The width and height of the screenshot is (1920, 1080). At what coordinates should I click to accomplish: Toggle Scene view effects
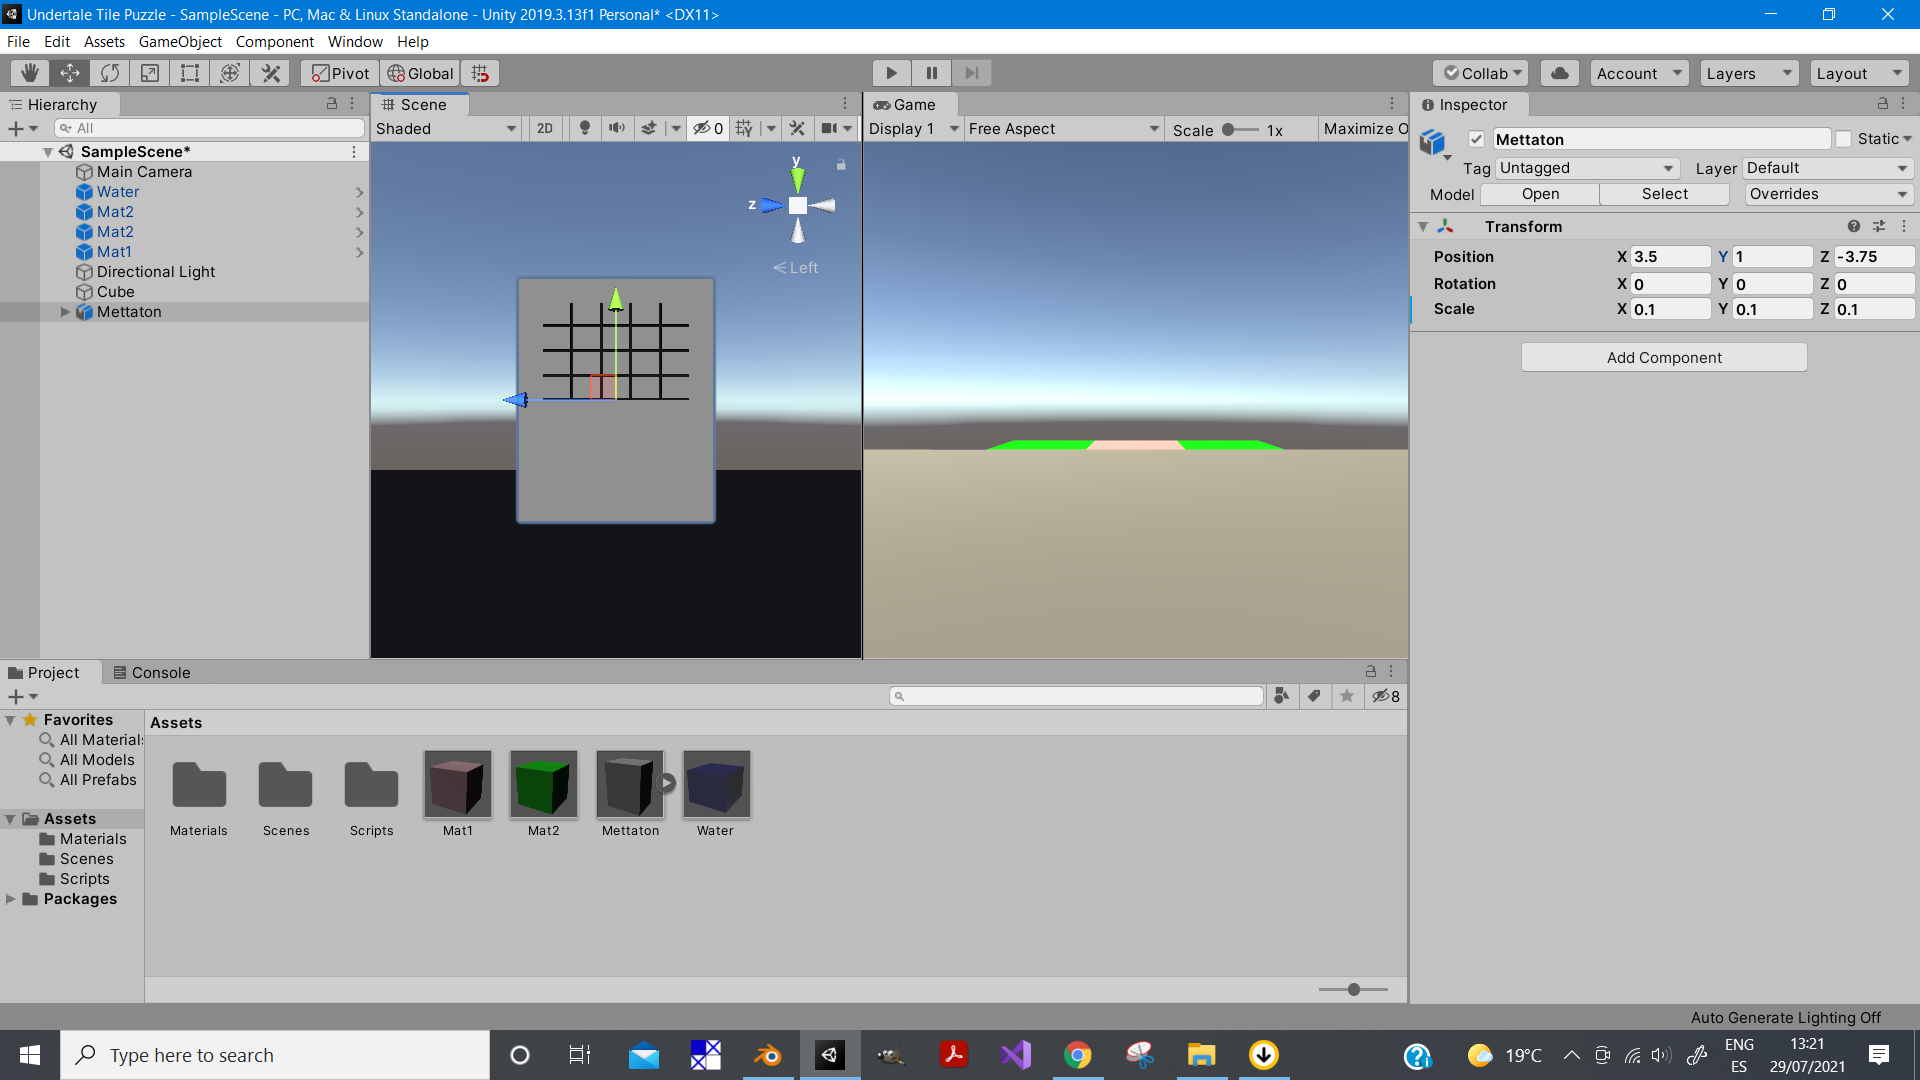pos(649,128)
